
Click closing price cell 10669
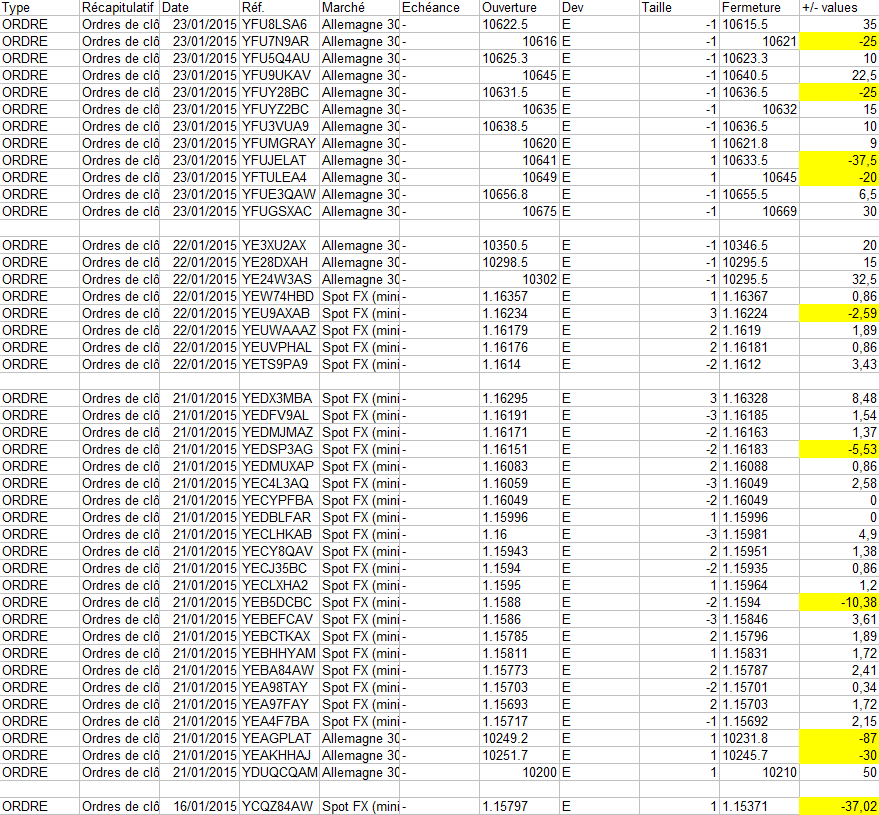(x=760, y=211)
